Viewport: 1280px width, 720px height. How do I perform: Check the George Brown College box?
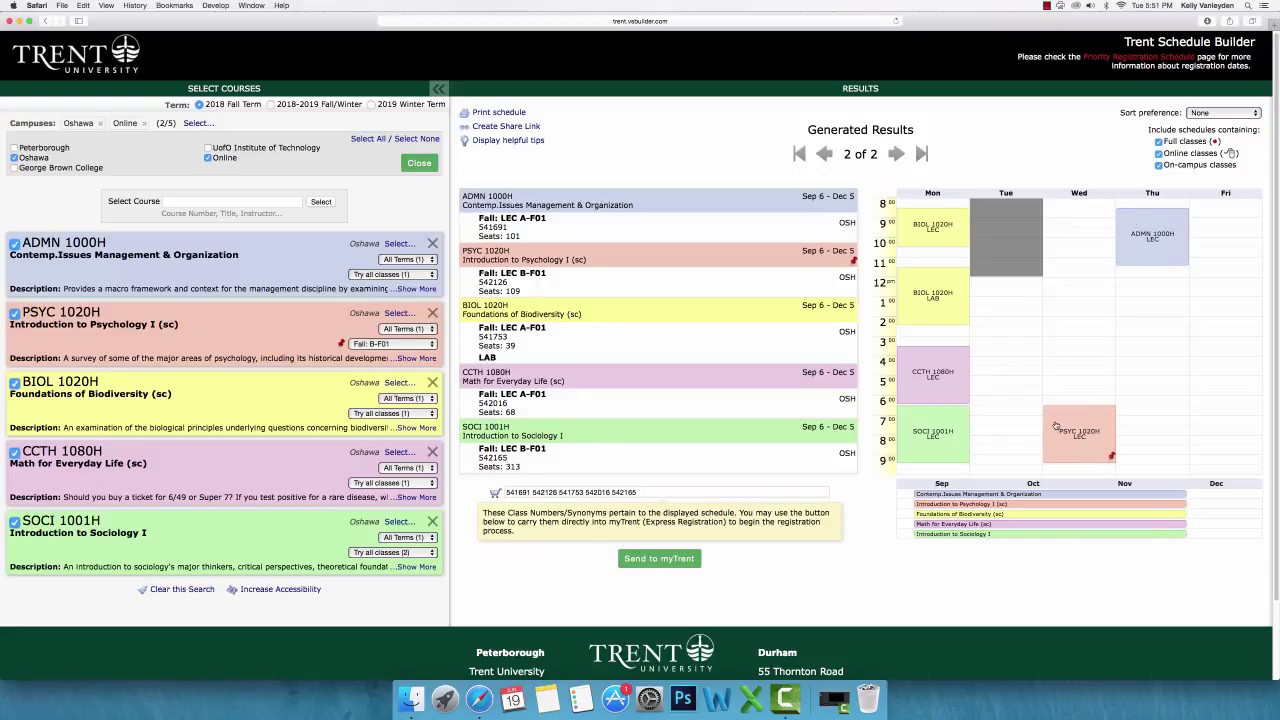click(x=14, y=168)
